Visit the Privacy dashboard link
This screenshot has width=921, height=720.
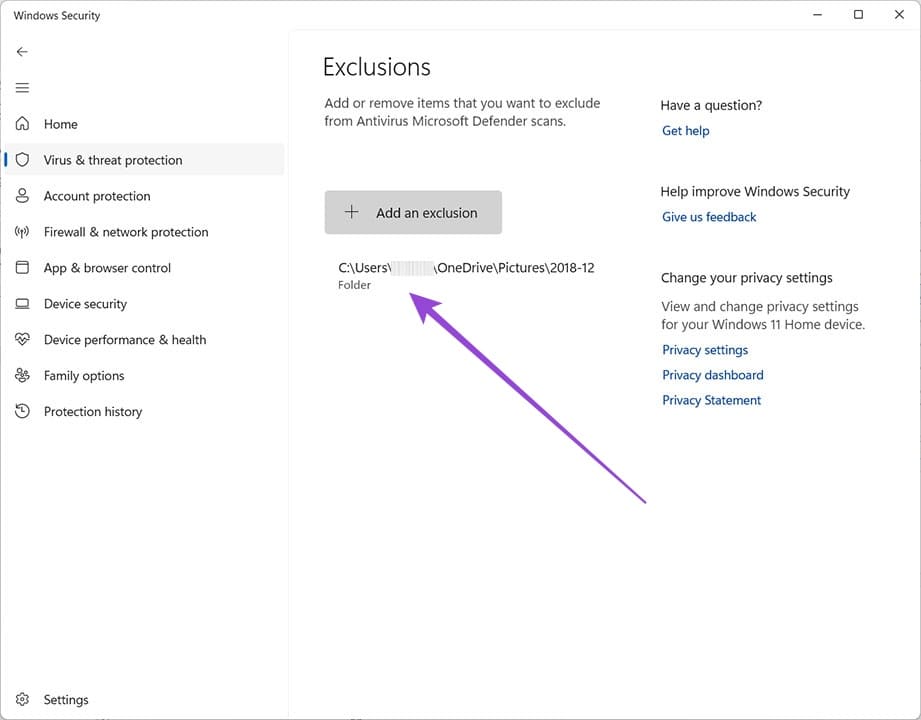tap(712, 375)
